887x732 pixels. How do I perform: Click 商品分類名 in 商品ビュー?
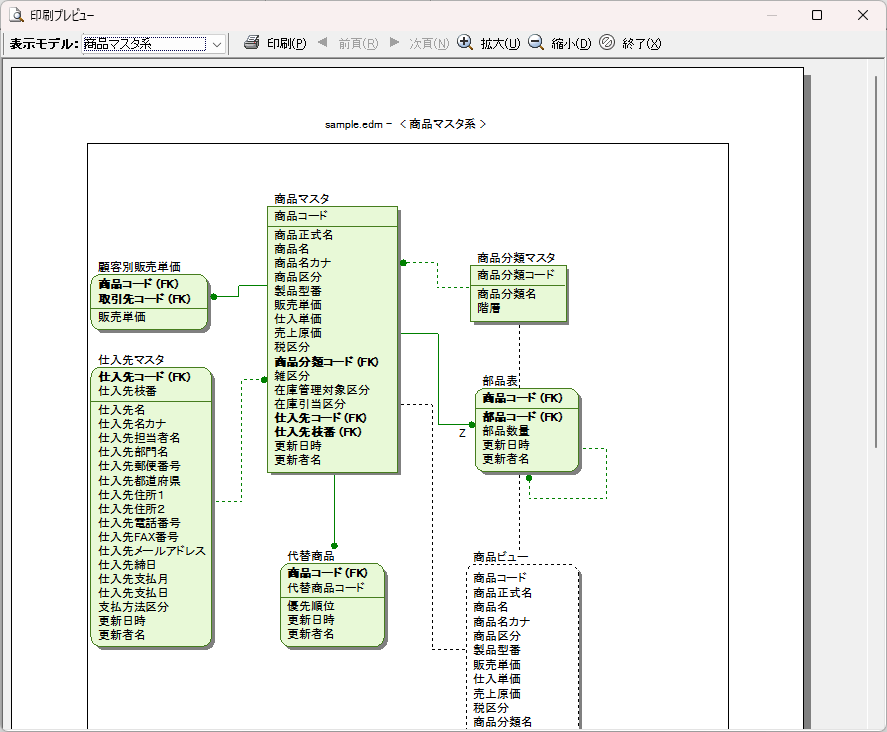tap(502, 722)
